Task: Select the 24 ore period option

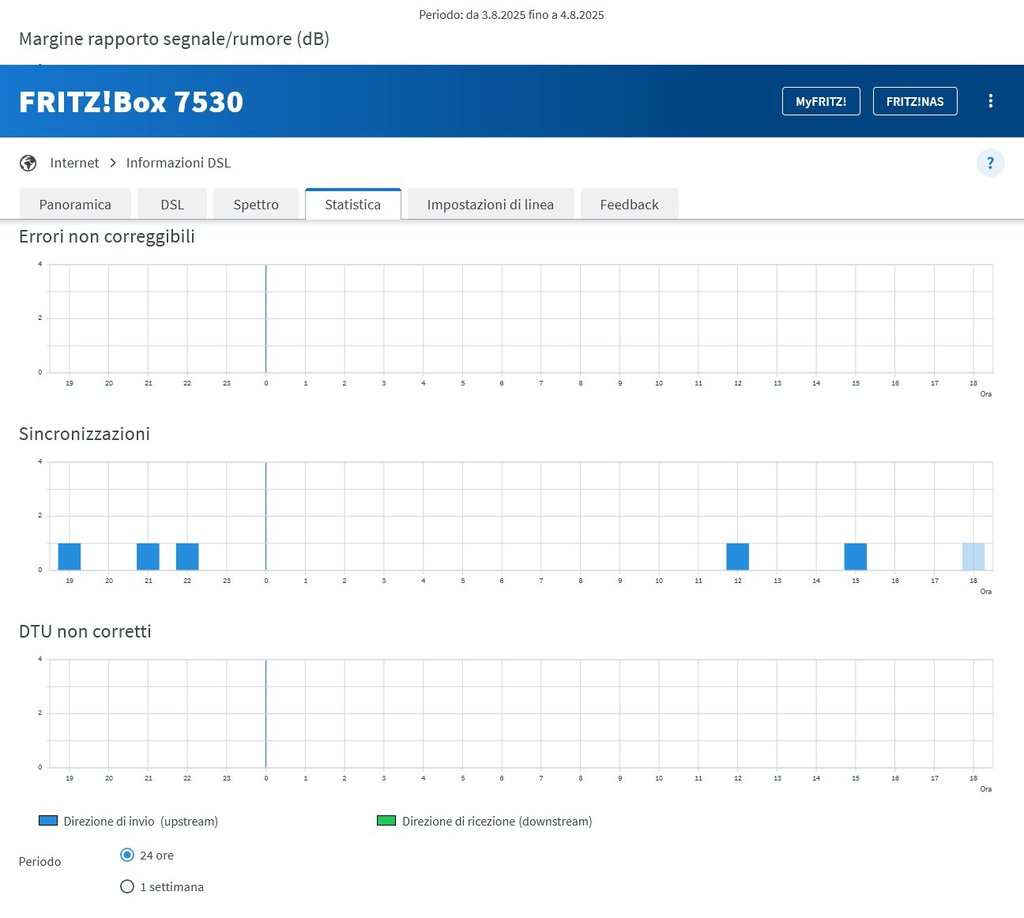Action: pos(127,855)
